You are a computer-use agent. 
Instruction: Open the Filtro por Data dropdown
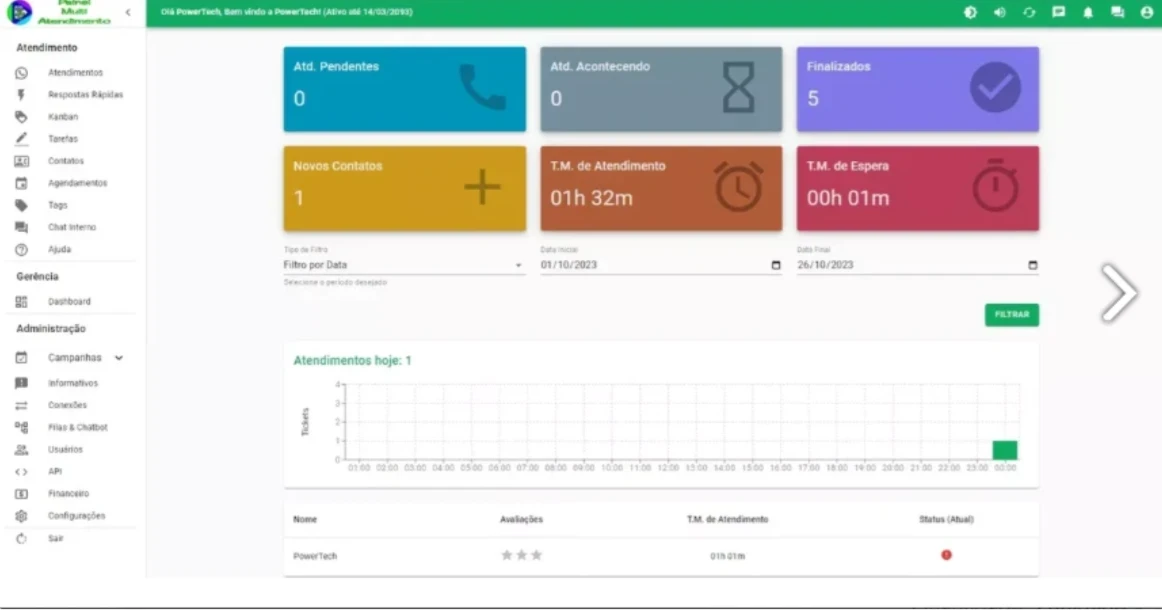tap(518, 266)
